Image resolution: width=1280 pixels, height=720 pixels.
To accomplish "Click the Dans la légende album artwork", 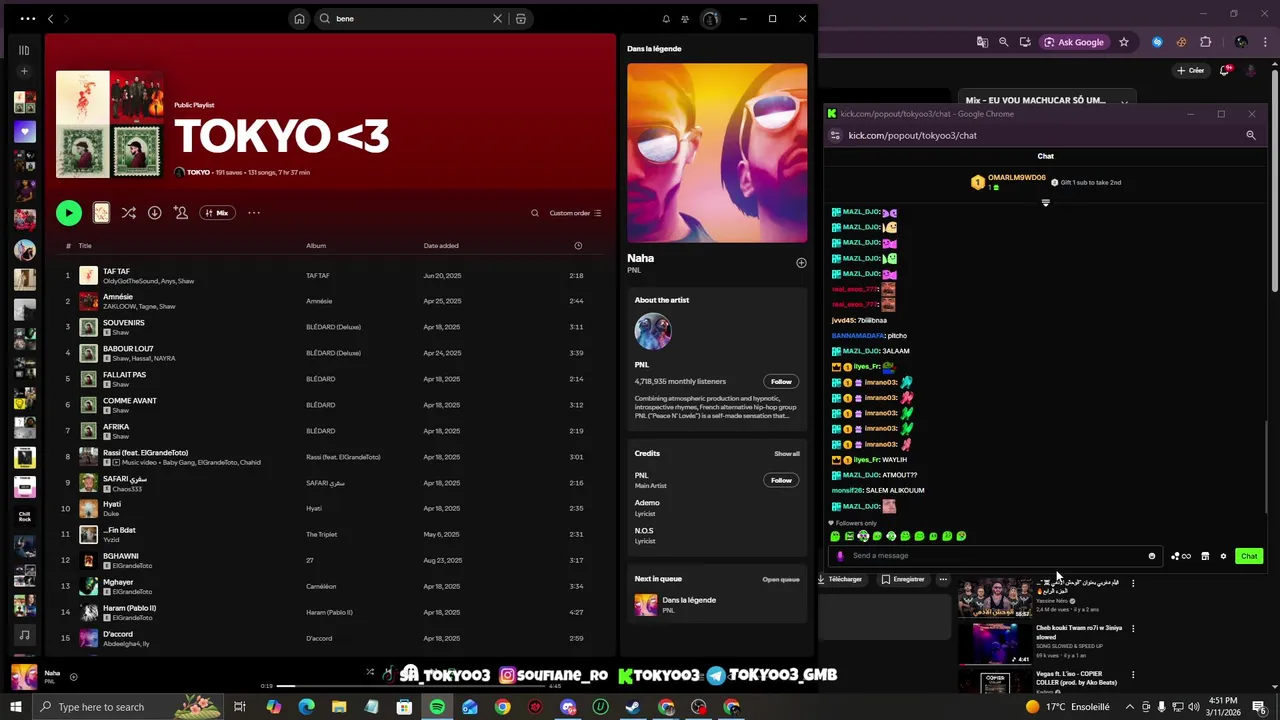I will click(x=717, y=153).
